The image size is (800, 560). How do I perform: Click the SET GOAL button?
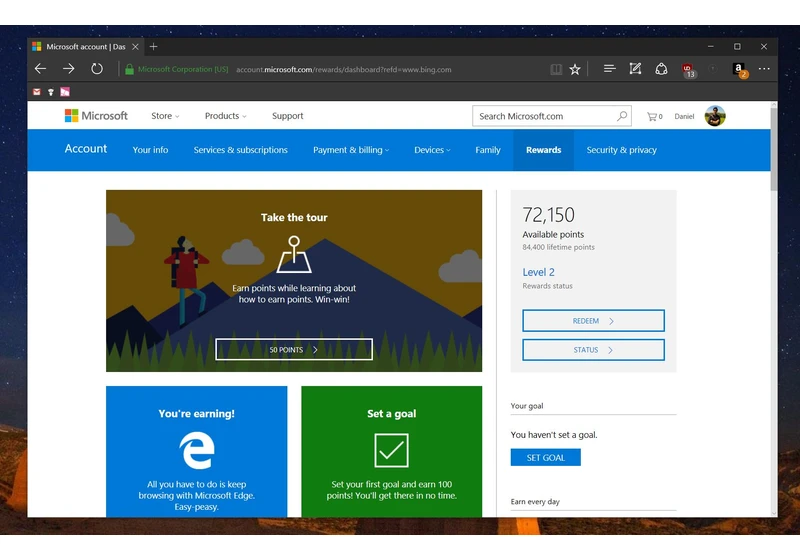[x=545, y=457]
